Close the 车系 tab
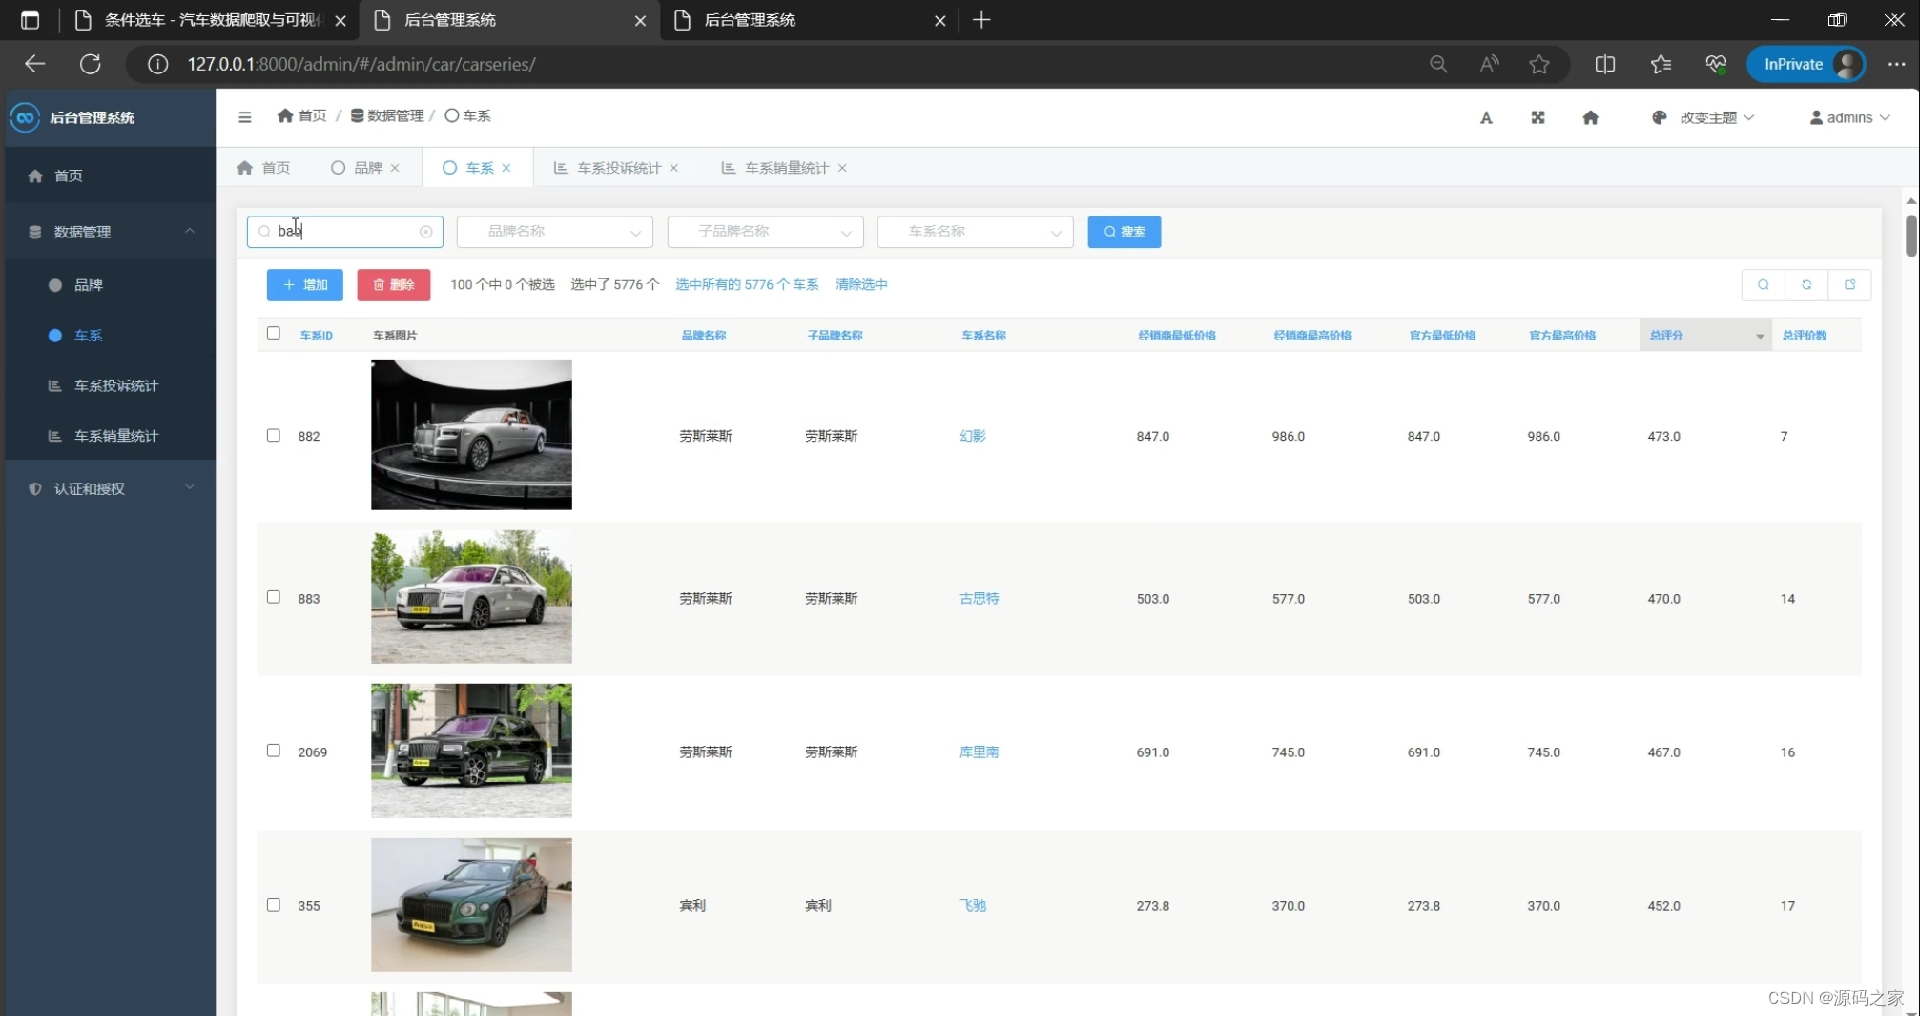 point(507,168)
